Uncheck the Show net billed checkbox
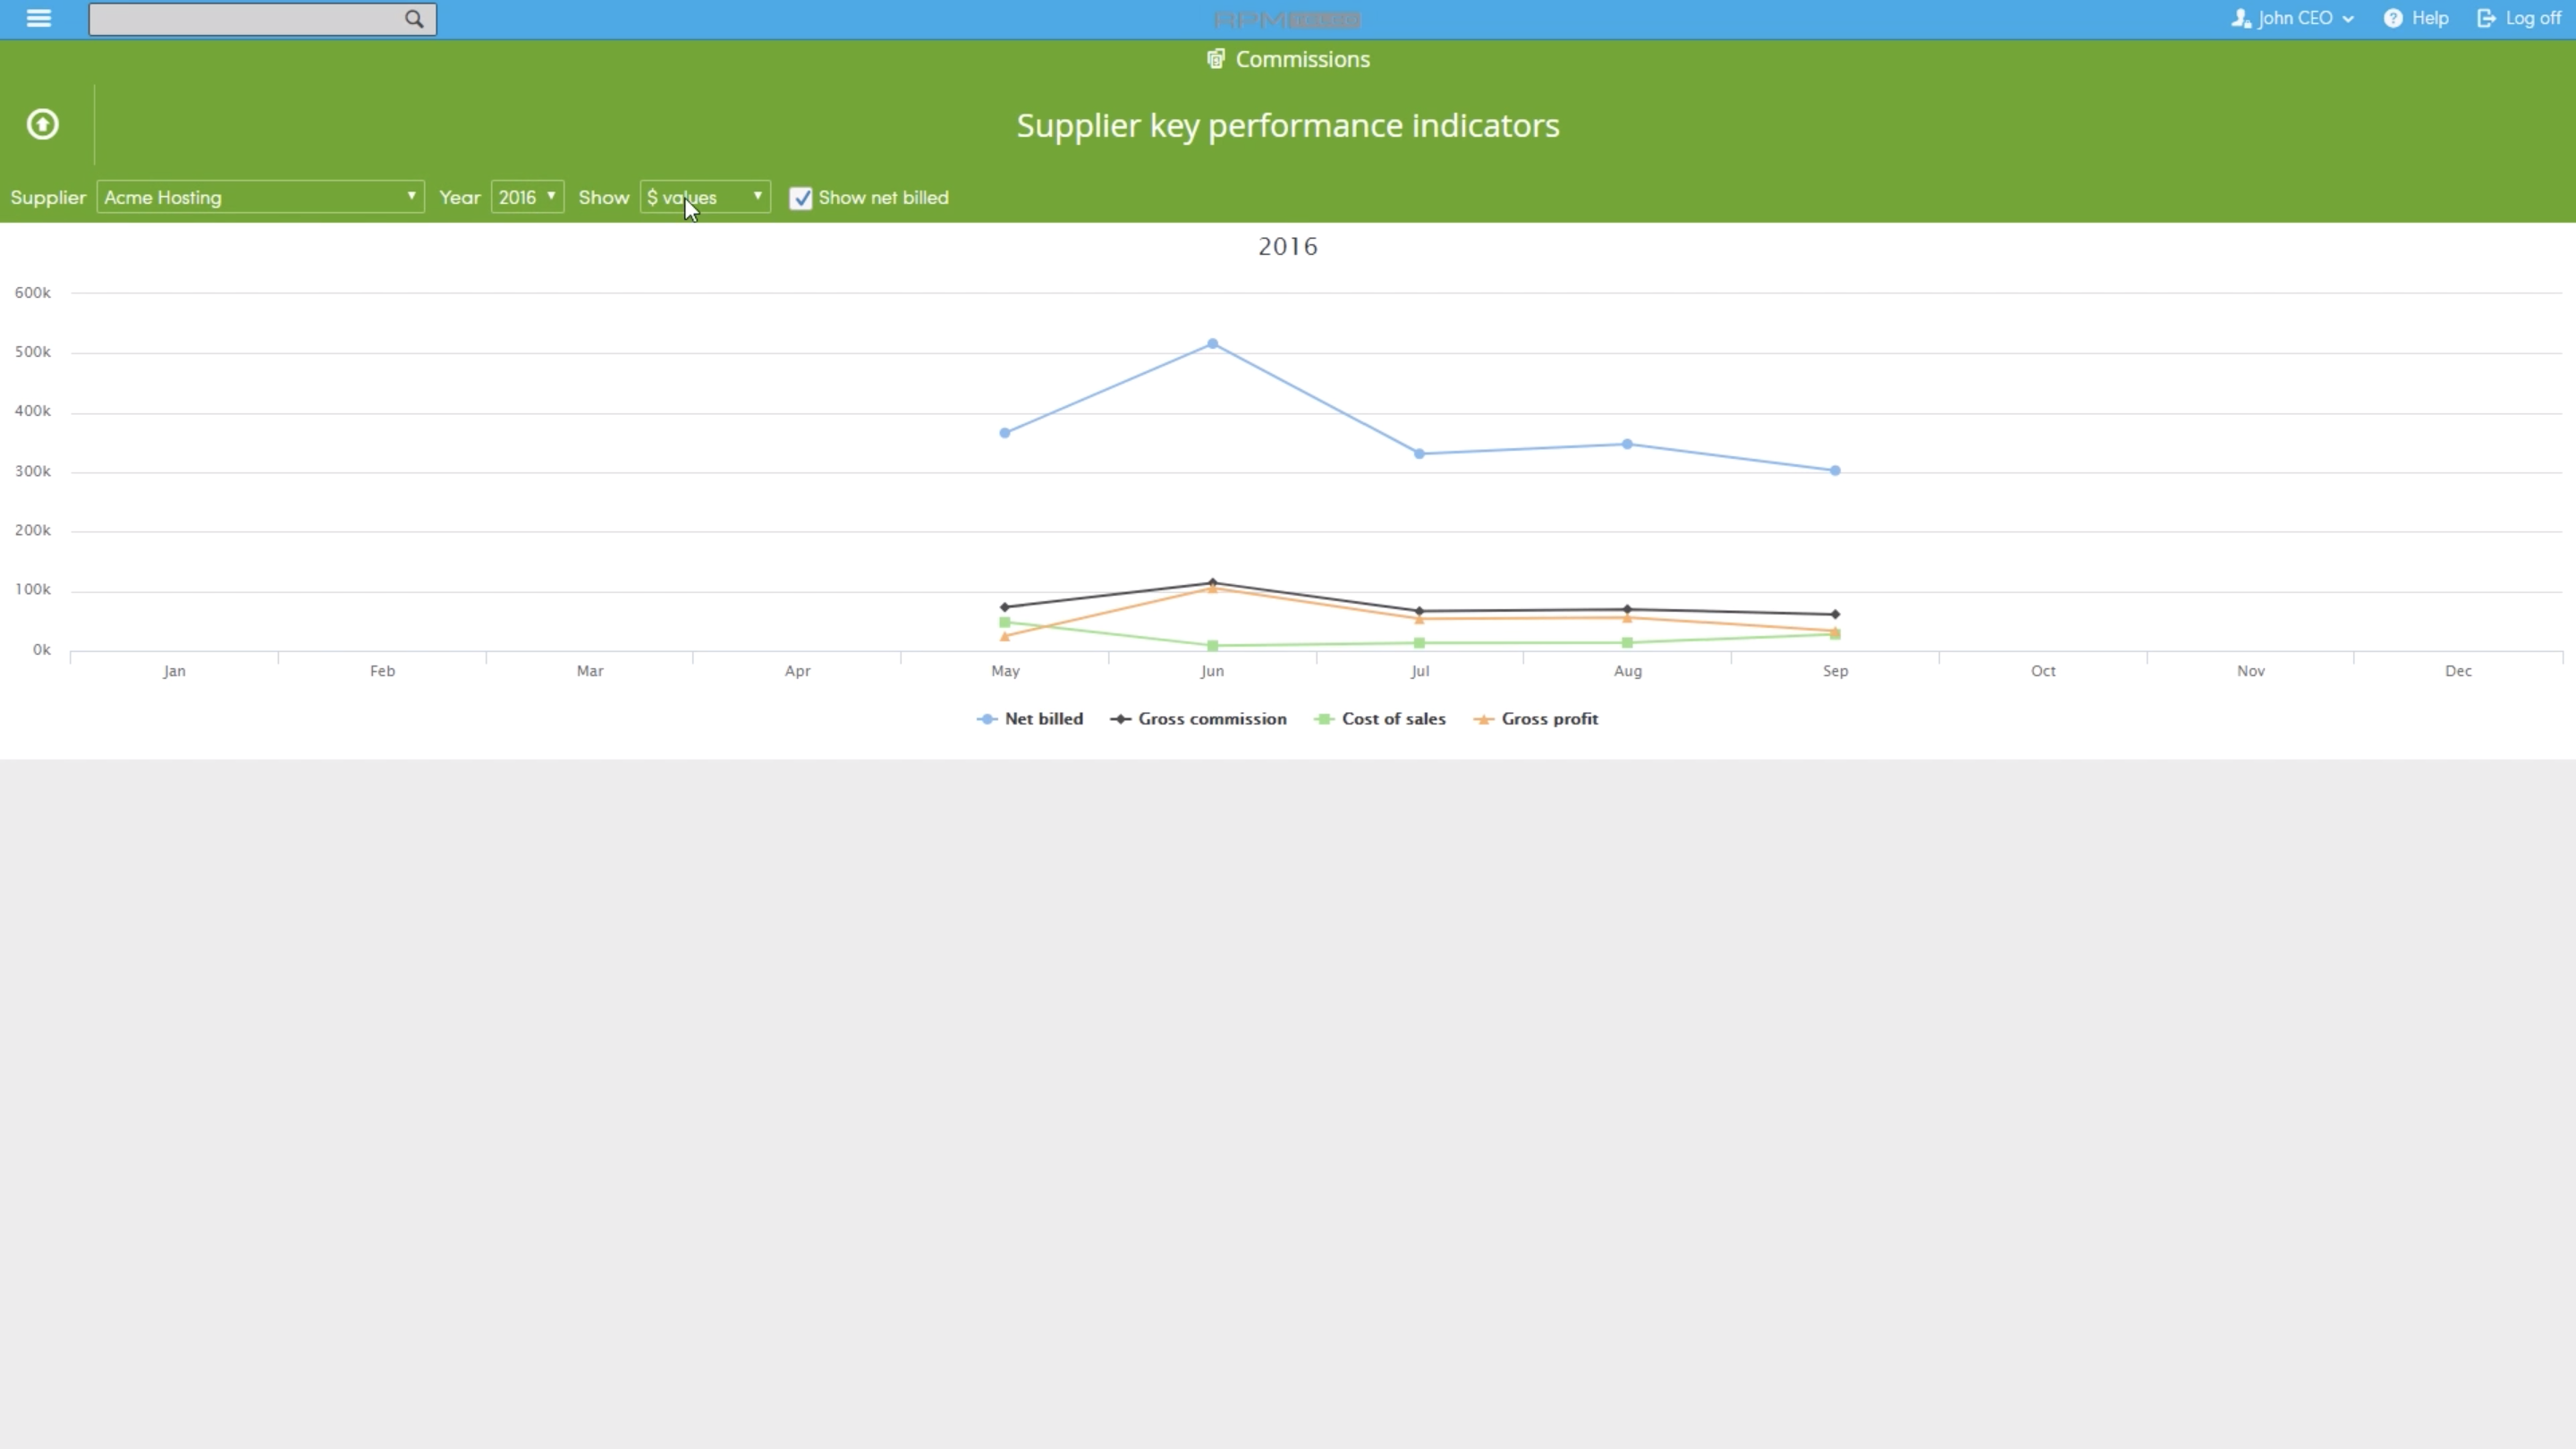This screenshot has width=2576, height=1449. coord(801,197)
